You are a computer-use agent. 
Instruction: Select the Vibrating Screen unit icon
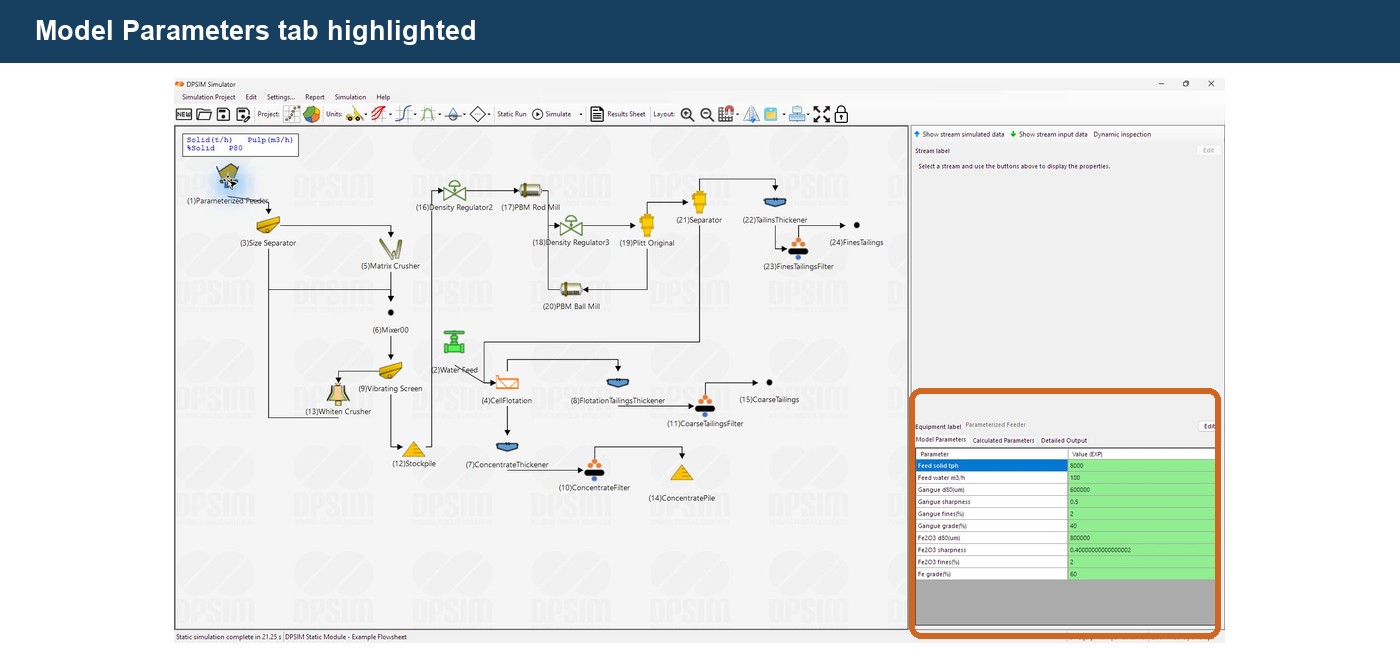[390, 371]
